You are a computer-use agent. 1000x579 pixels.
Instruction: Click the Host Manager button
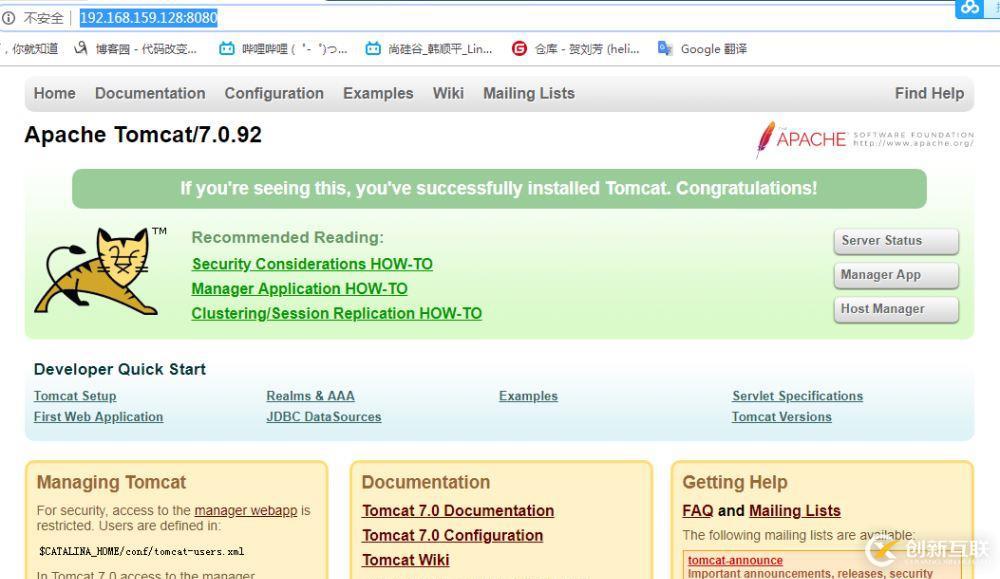(x=896, y=309)
